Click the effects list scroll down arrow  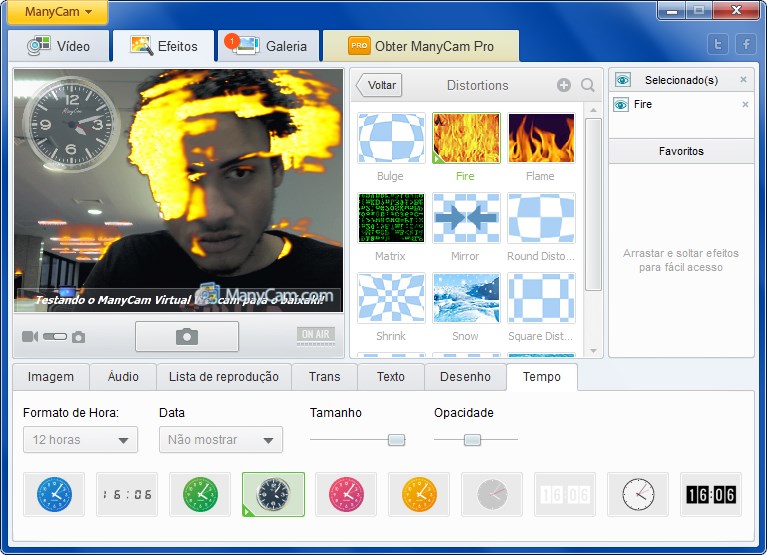pos(593,351)
